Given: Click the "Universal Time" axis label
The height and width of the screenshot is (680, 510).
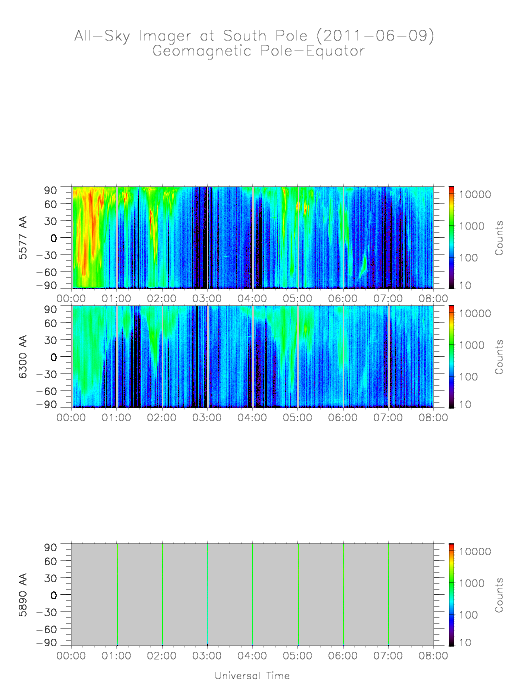Looking at the screenshot, I should pyautogui.click(x=252, y=675).
